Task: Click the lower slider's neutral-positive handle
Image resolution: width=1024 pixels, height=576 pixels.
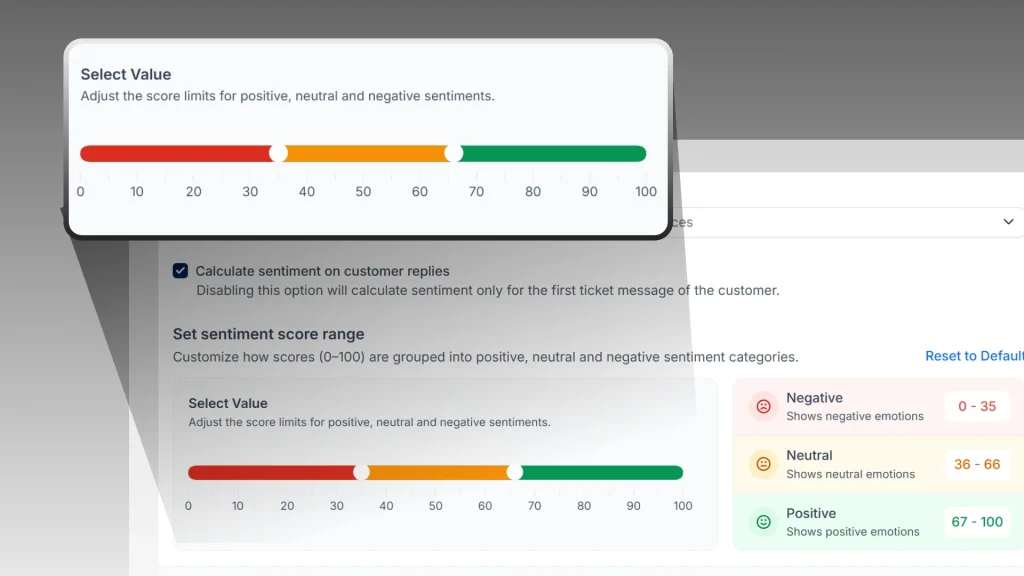Action: (x=515, y=472)
